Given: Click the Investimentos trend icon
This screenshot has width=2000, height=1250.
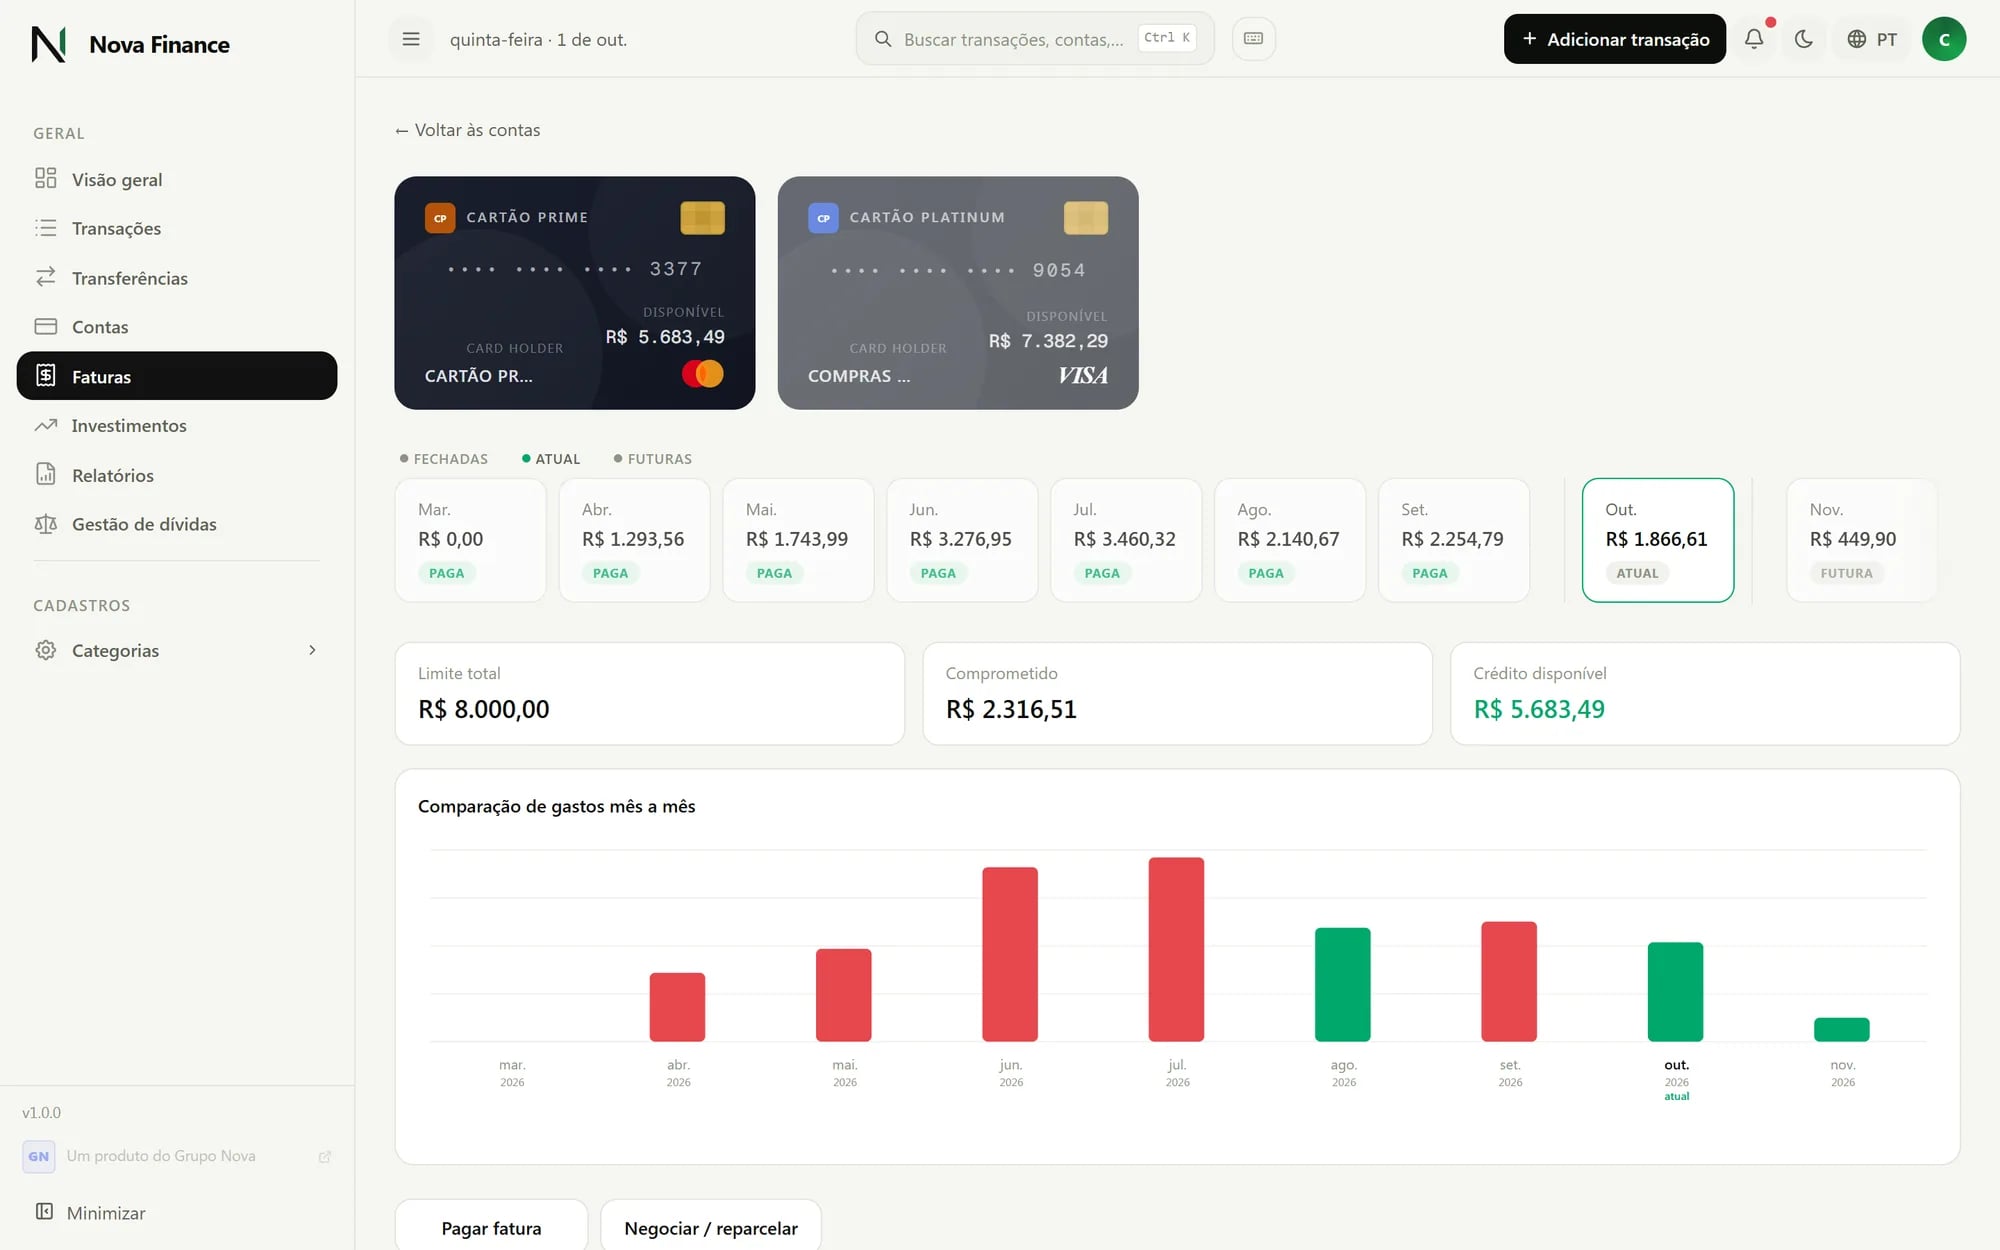Looking at the screenshot, I should point(45,425).
